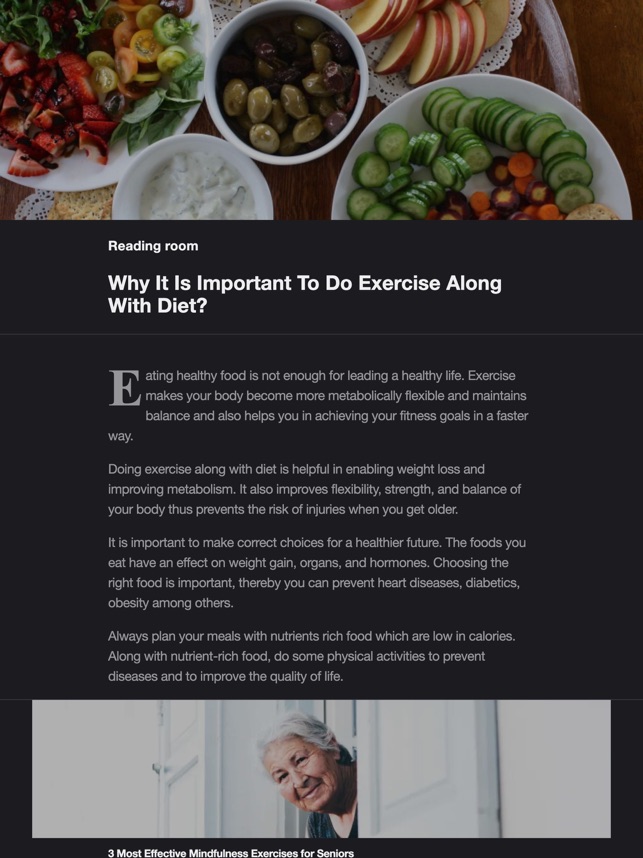Open the Reading room section link
This screenshot has height=858, width=643.
coord(153,246)
